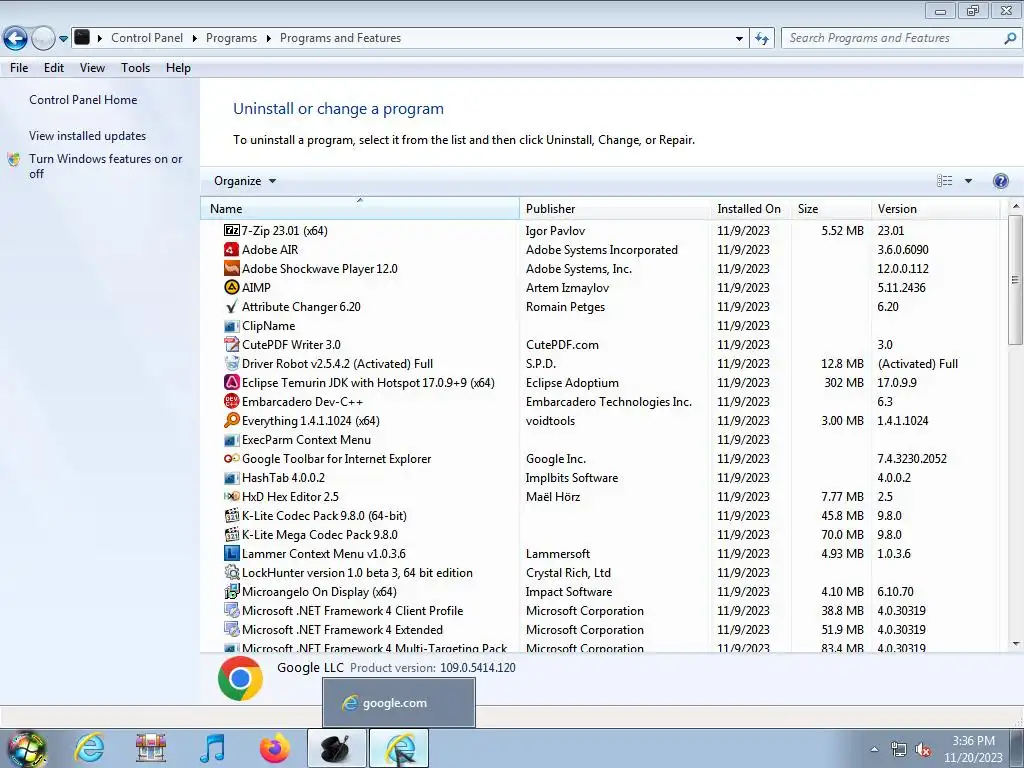Sort by the Version column header
The height and width of the screenshot is (768, 1024).
935,208
